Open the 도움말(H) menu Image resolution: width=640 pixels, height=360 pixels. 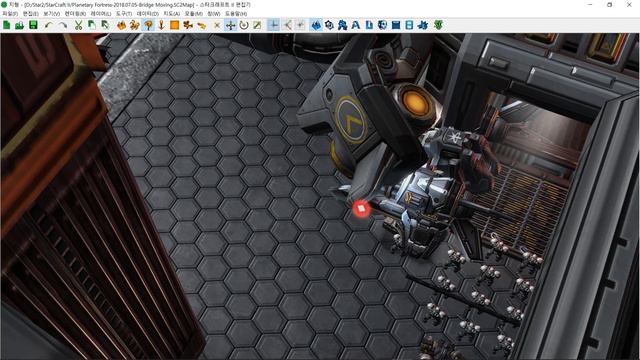[x=236, y=13]
